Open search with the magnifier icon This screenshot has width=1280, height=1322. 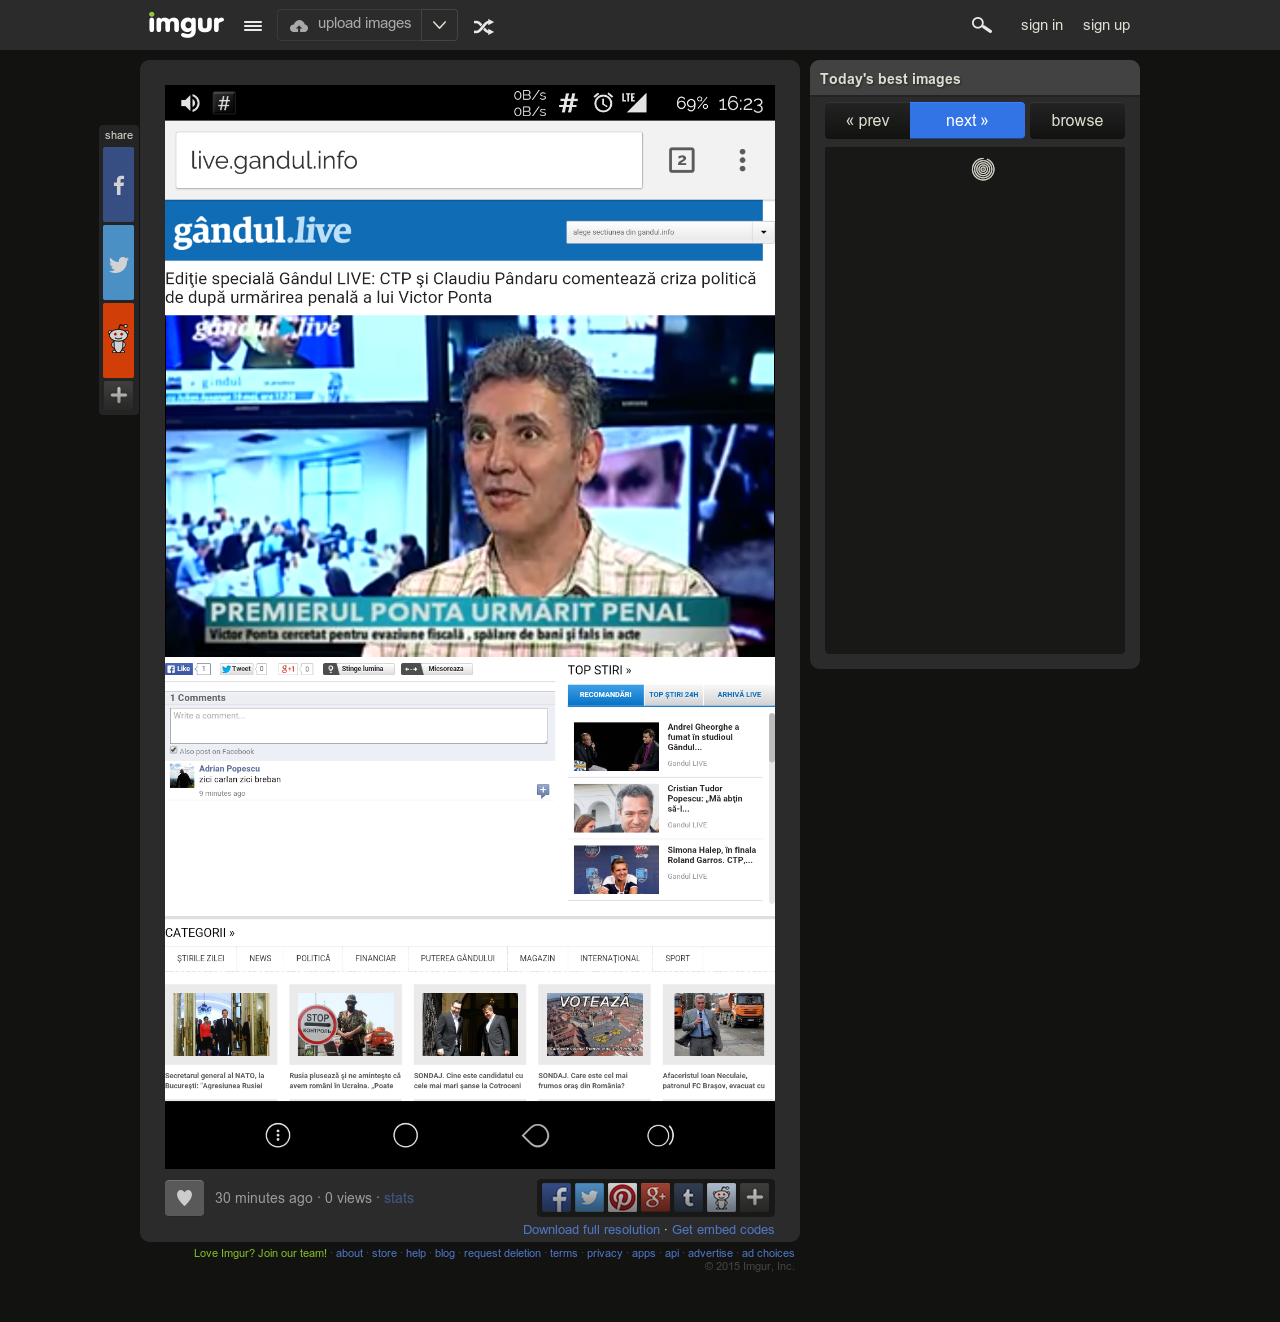tap(982, 25)
